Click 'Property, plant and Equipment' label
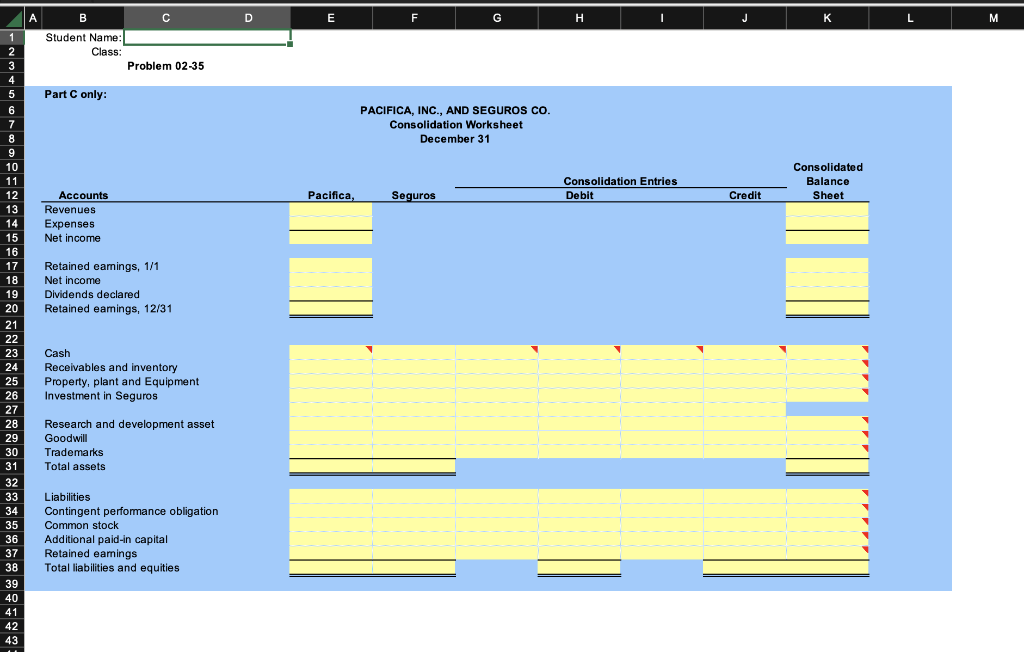 [x=121, y=382]
